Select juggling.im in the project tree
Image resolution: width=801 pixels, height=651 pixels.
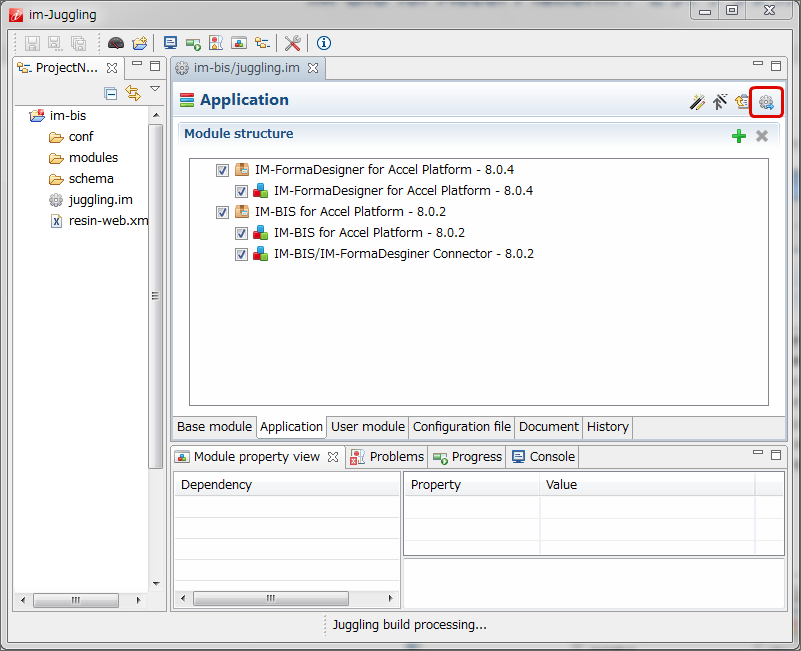coord(91,200)
